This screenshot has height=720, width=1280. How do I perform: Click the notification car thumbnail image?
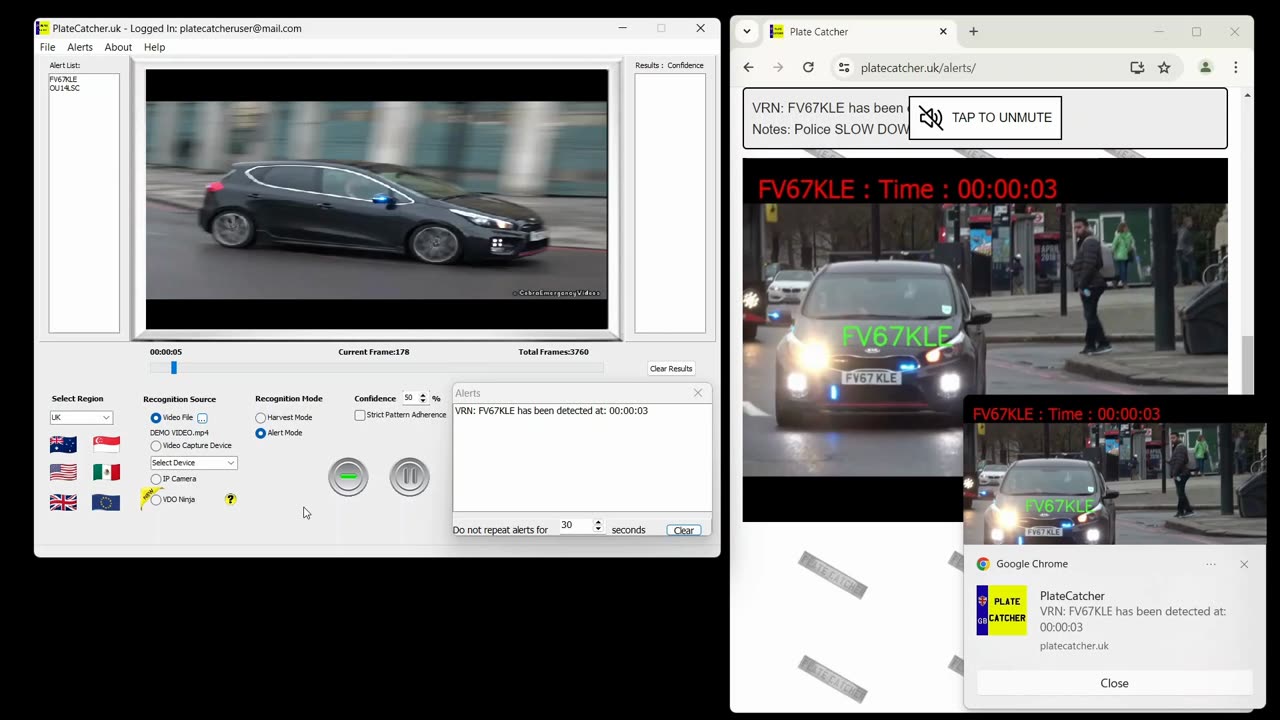(x=1114, y=470)
